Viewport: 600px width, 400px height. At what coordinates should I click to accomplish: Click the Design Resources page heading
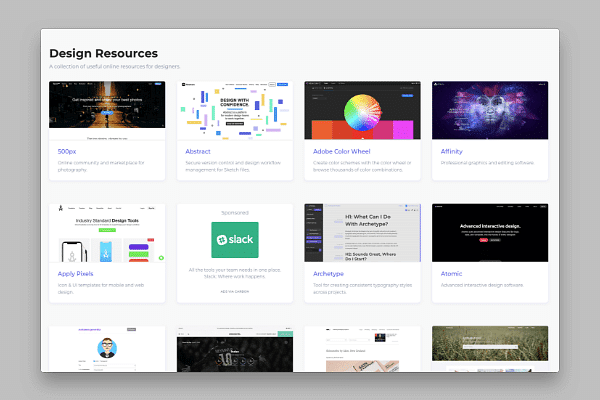pos(103,53)
